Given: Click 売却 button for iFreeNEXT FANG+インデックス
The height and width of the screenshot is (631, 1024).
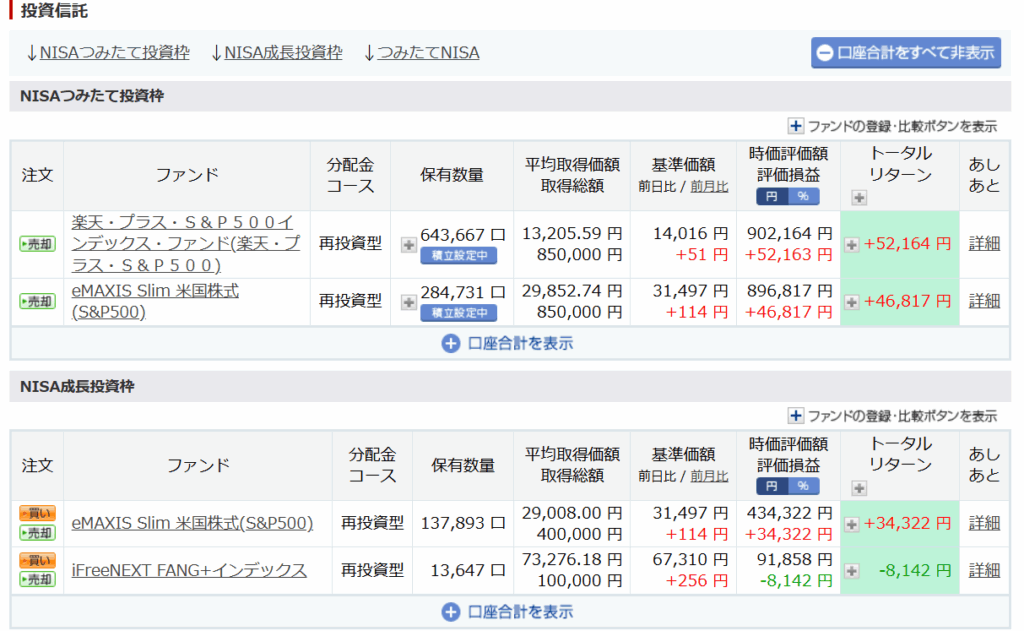Looking at the screenshot, I should pos(37,579).
